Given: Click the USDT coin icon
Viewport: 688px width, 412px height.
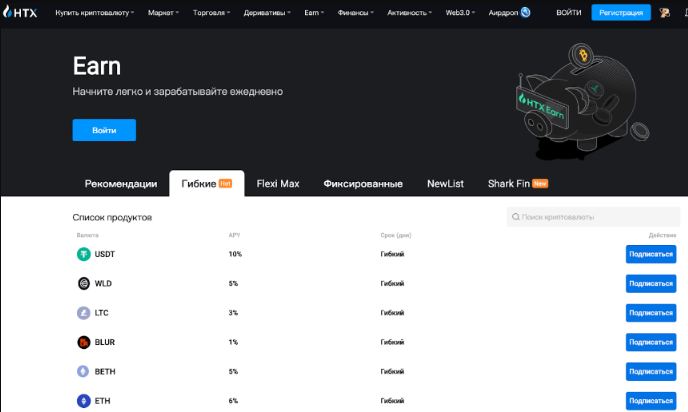Looking at the screenshot, I should (83, 254).
